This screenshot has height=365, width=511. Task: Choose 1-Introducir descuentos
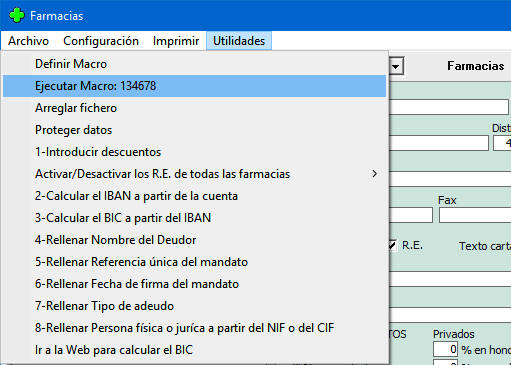click(195, 152)
